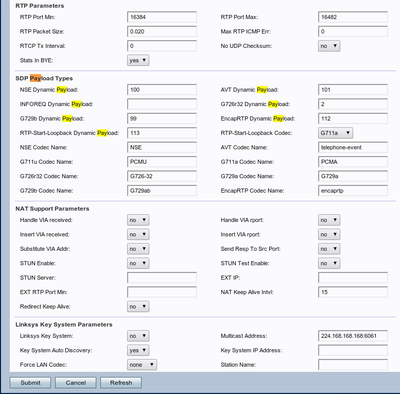Click AVT Dynamic Payload field
The width and height of the screenshot is (400, 394).
(x=353, y=90)
